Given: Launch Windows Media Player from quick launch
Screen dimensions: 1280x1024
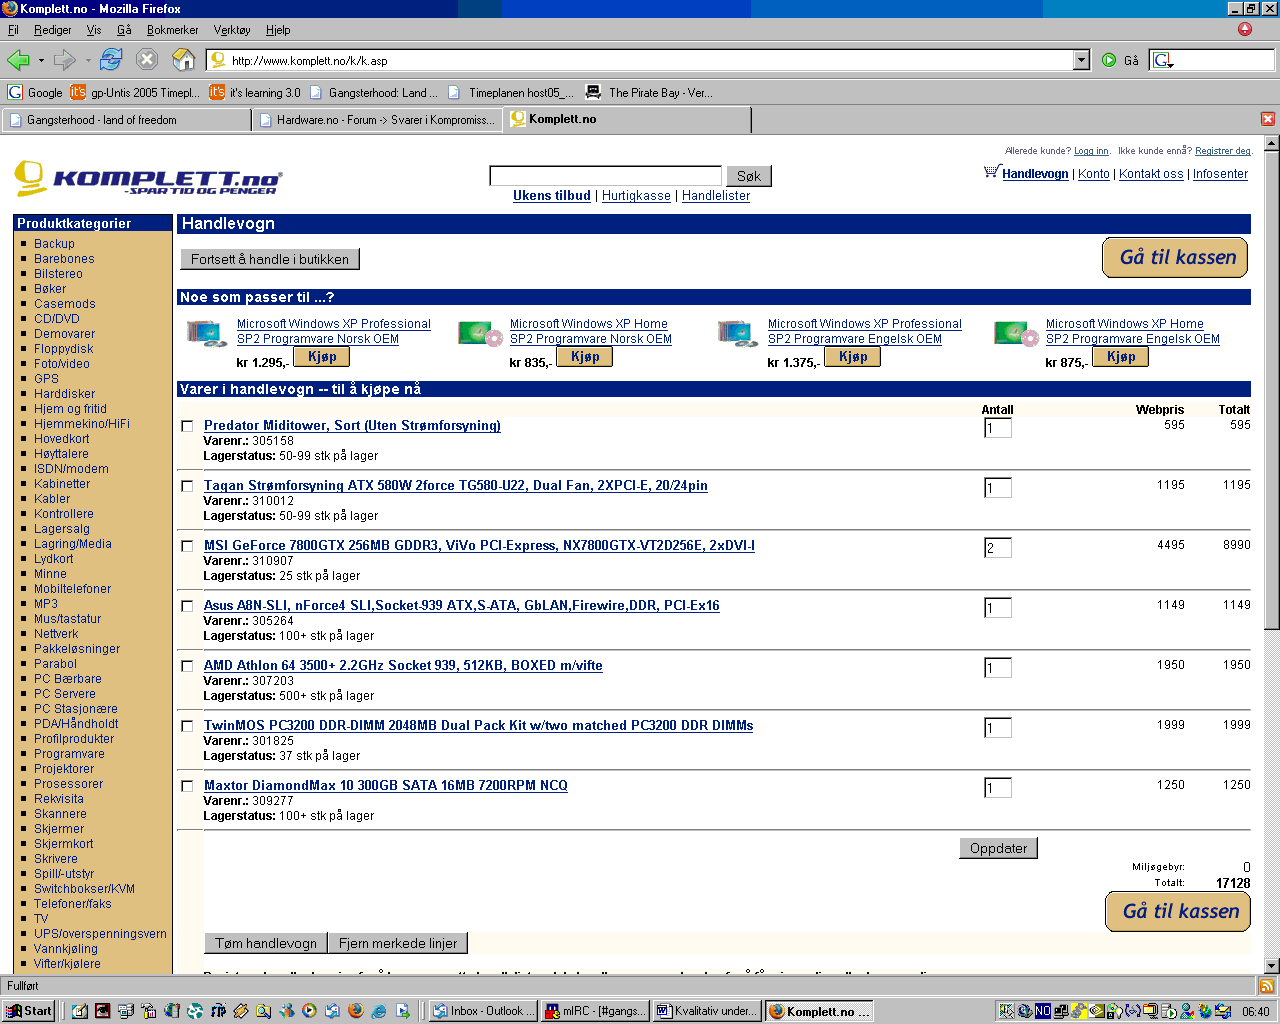Looking at the screenshot, I should pyautogui.click(x=309, y=1011).
